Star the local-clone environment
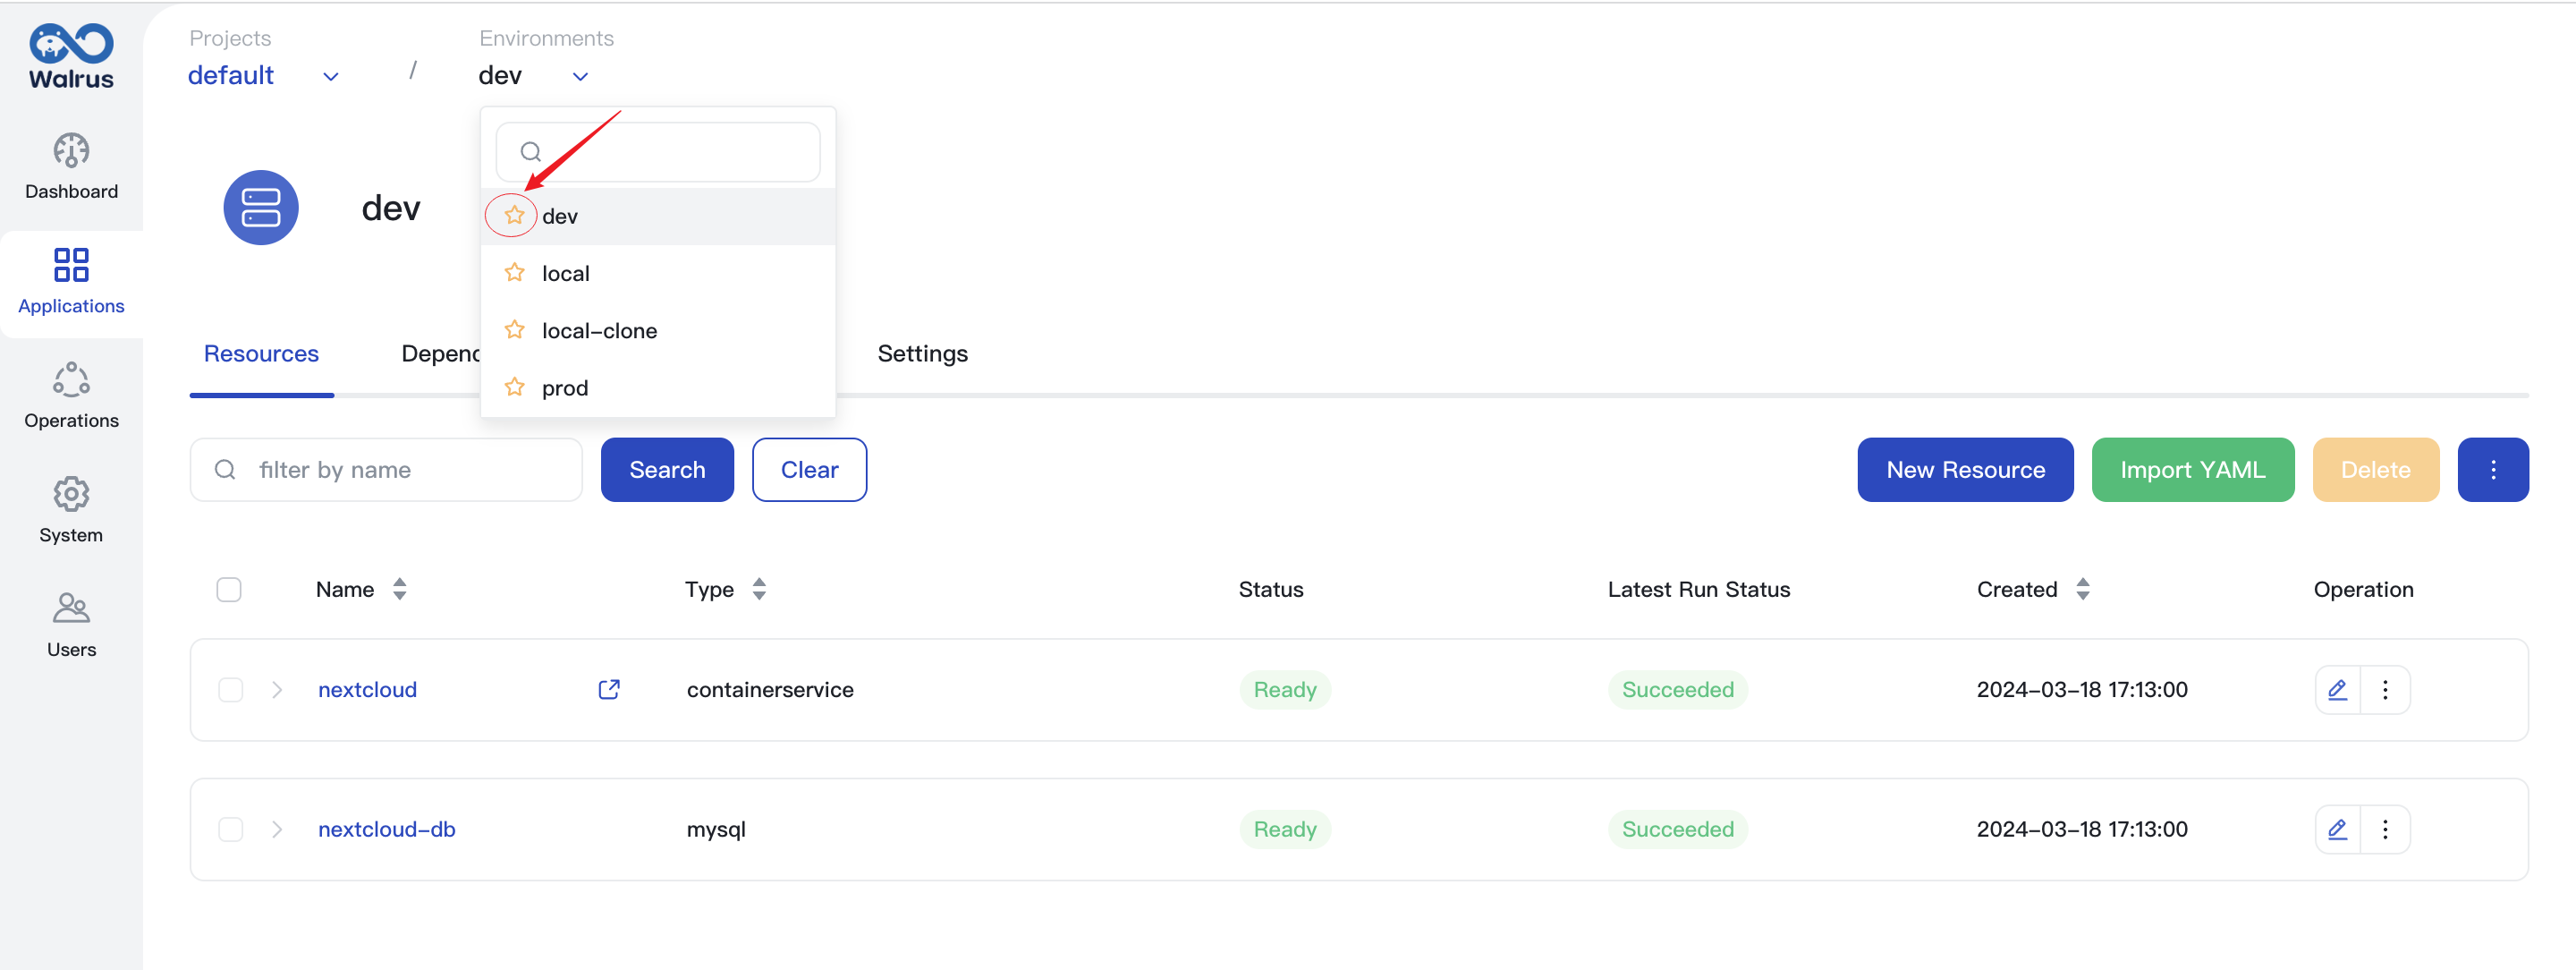The image size is (2576, 970). coord(514,329)
